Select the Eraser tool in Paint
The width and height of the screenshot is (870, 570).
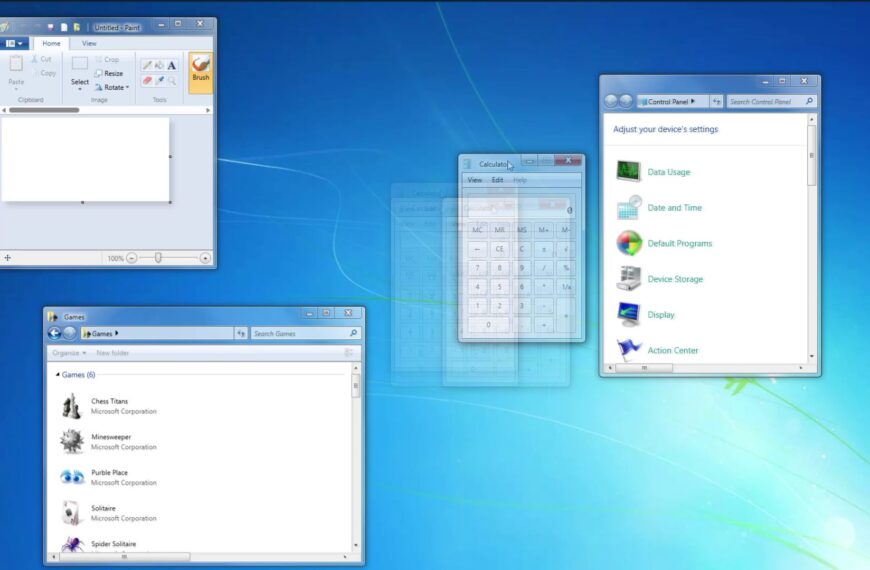(147, 80)
